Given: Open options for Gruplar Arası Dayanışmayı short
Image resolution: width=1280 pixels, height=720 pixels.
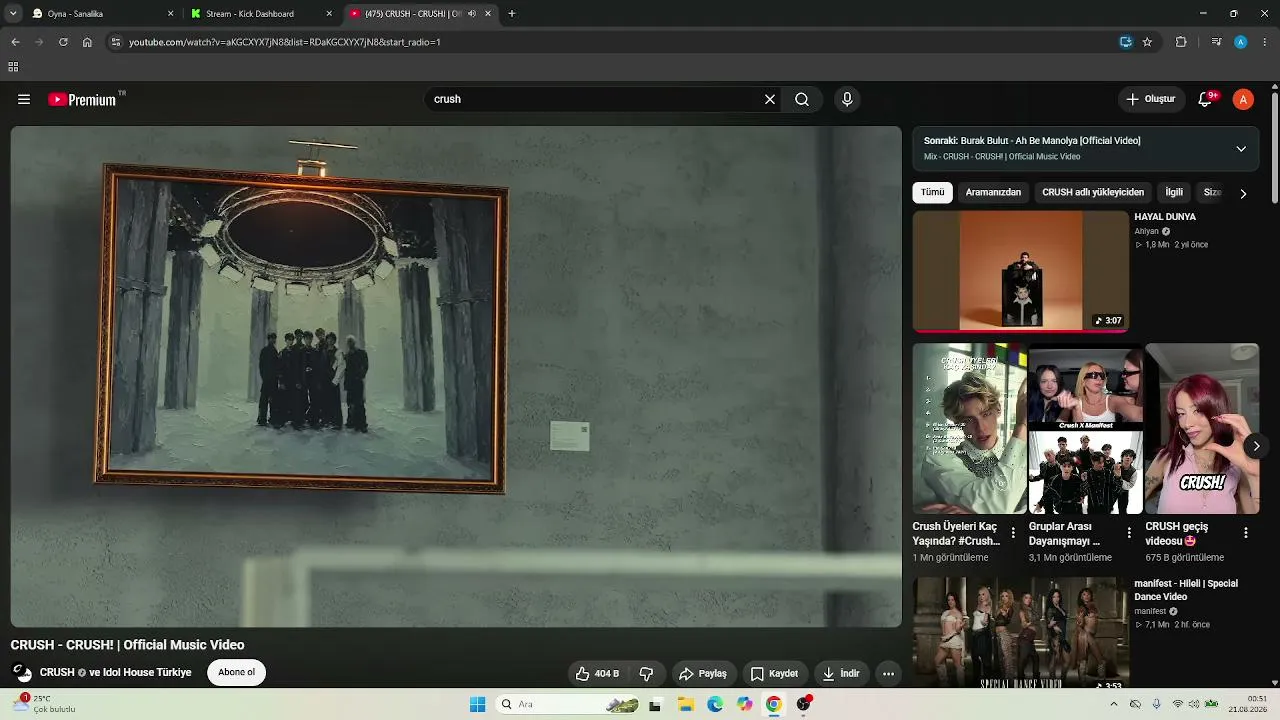Looking at the screenshot, I should pyautogui.click(x=1129, y=533).
